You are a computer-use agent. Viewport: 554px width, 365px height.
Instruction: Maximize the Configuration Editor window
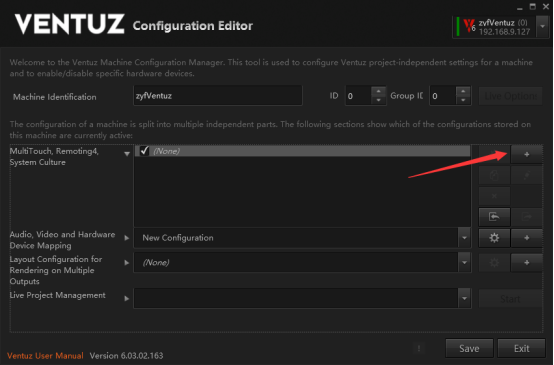coord(532,7)
